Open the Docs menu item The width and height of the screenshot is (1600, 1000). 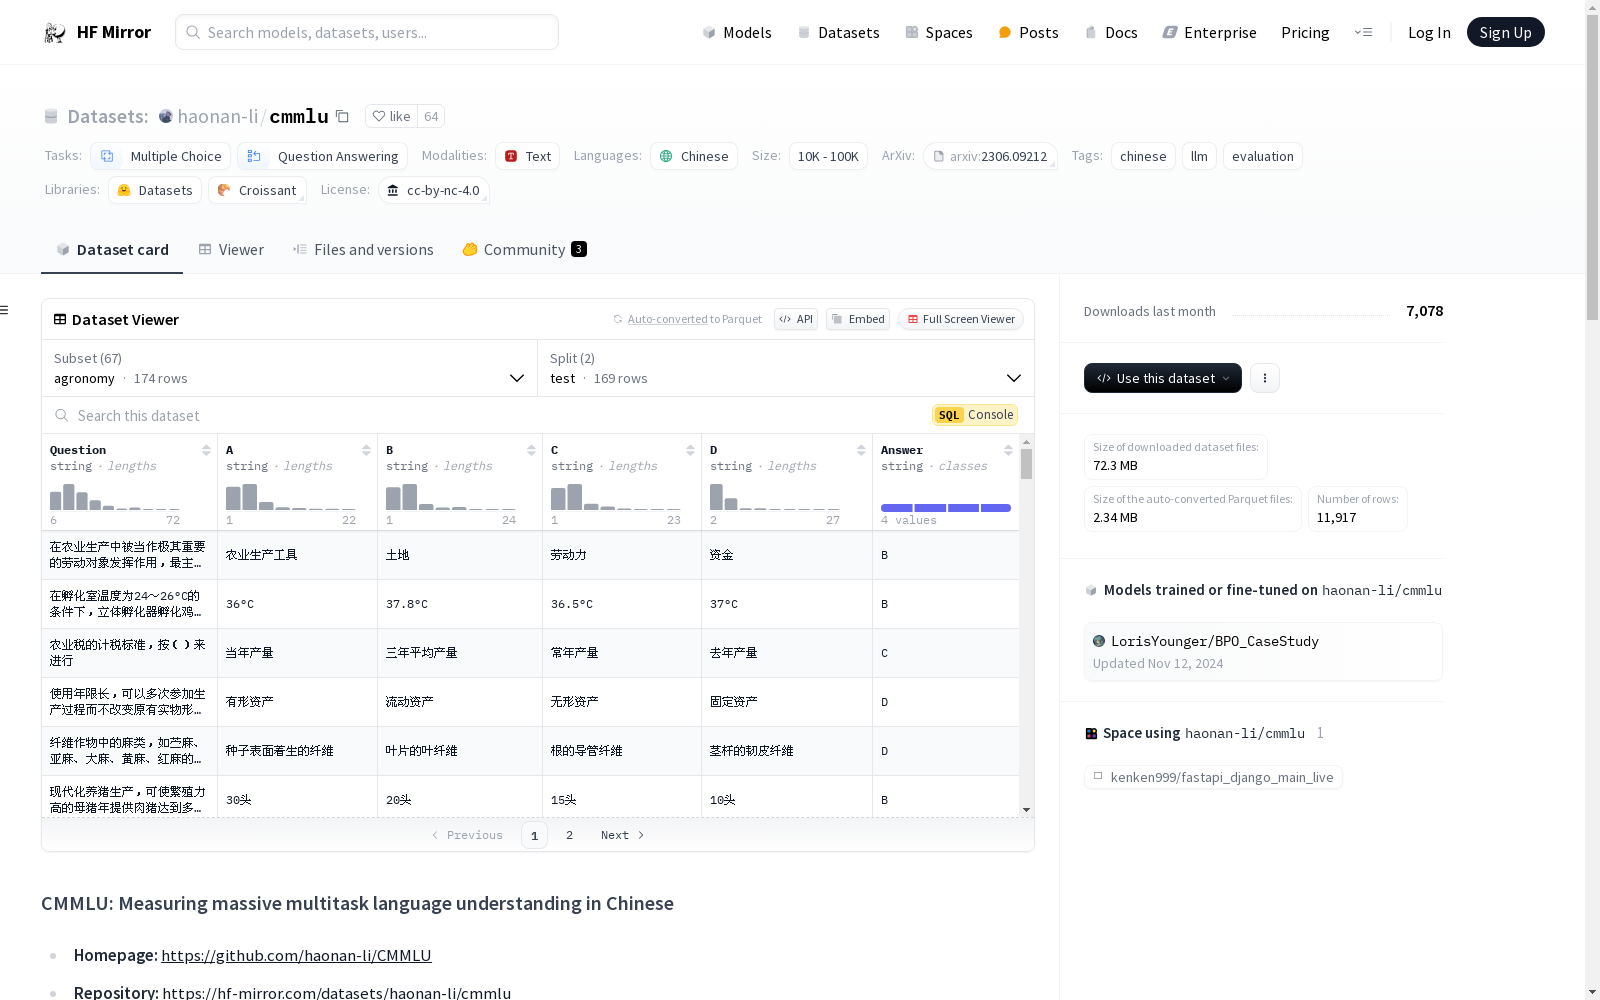[x=1111, y=32]
